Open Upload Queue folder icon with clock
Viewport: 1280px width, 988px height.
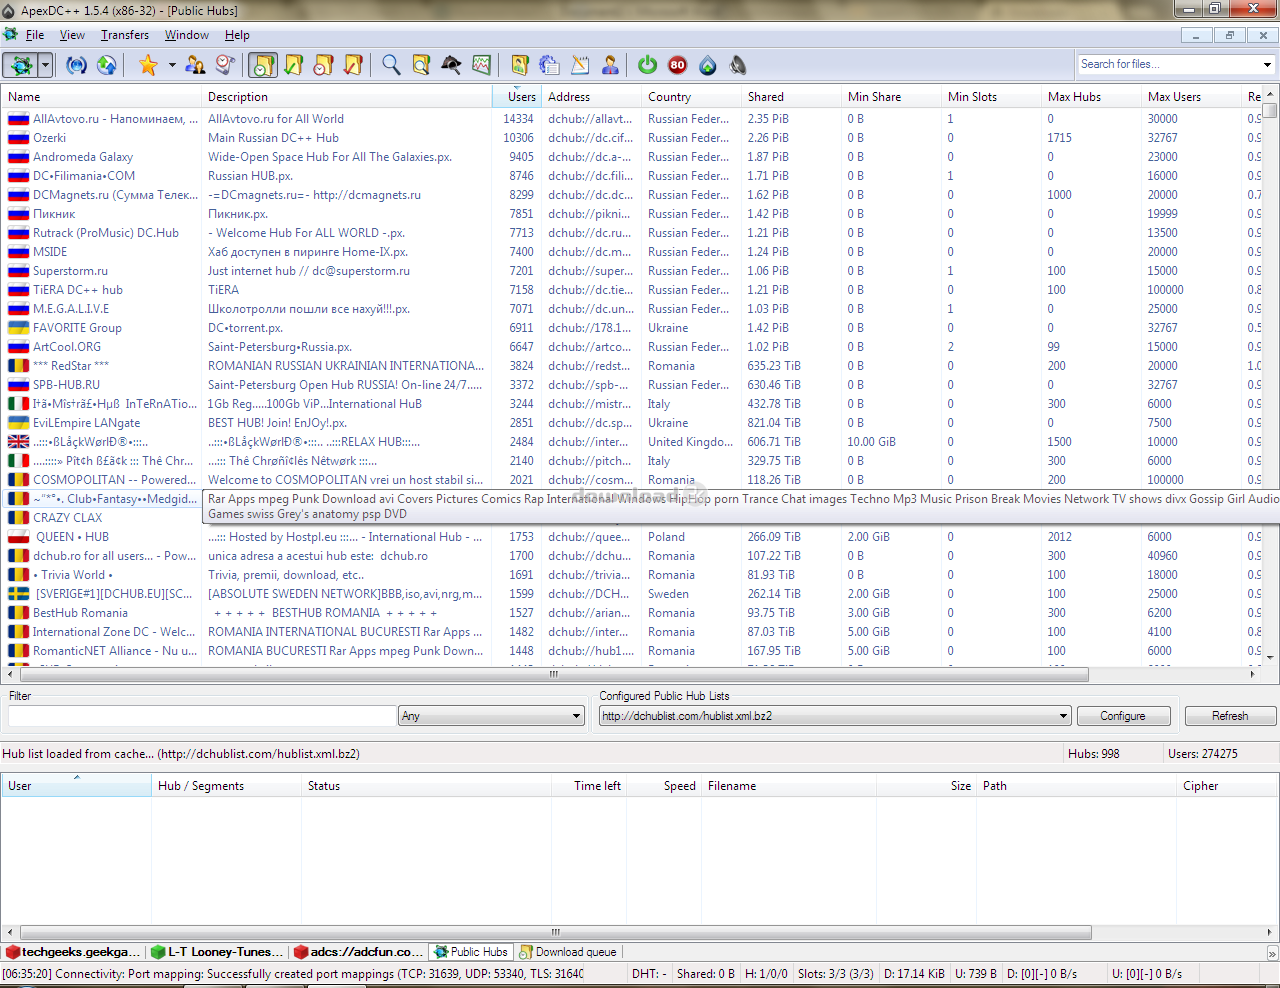pos(323,66)
